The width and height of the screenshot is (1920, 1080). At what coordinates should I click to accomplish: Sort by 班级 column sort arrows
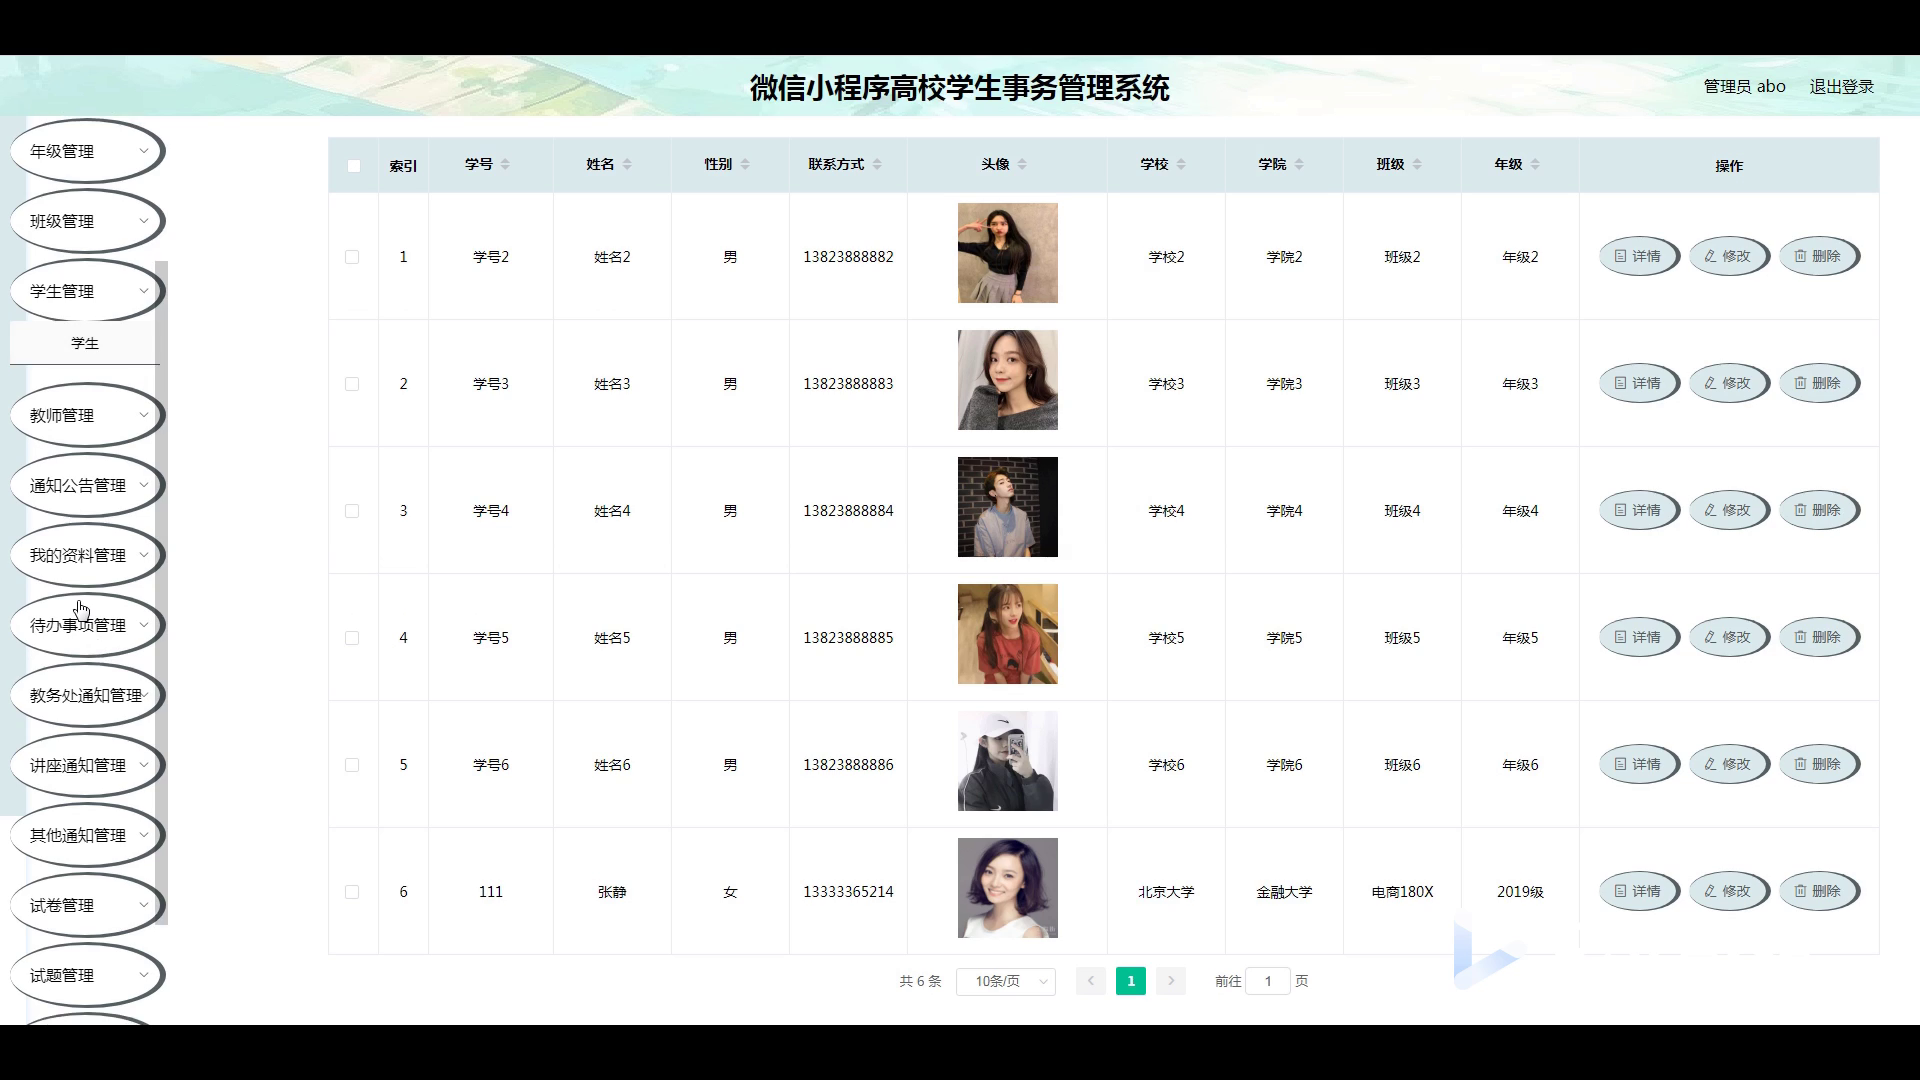(x=1417, y=165)
